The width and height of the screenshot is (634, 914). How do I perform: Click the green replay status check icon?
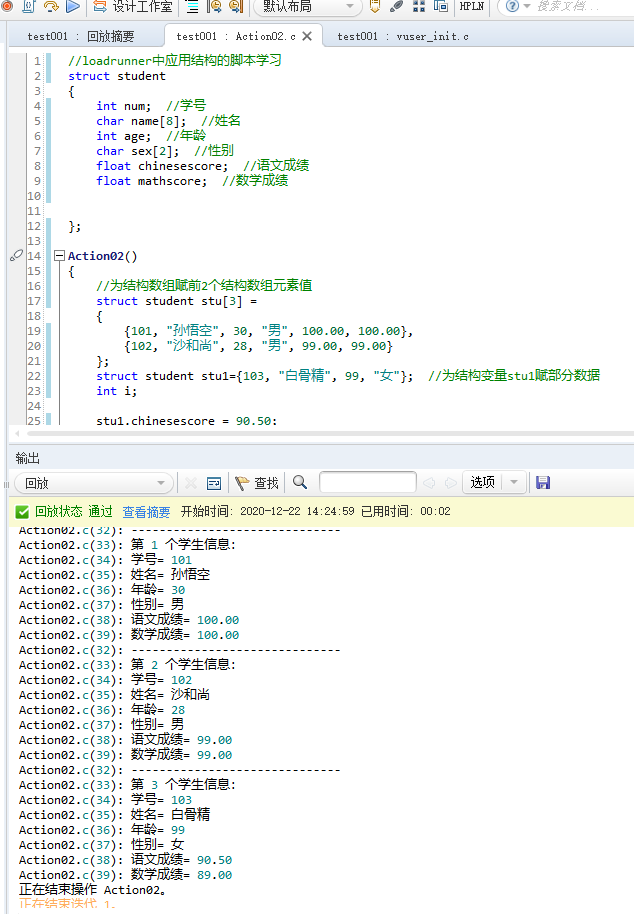tap(22, 512)
